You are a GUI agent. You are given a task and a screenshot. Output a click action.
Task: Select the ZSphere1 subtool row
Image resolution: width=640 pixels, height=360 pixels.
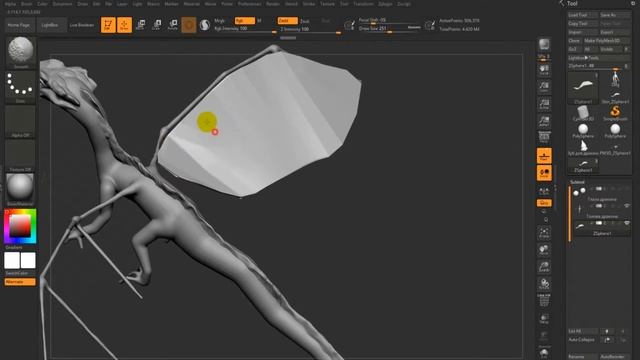pos(601,228)
